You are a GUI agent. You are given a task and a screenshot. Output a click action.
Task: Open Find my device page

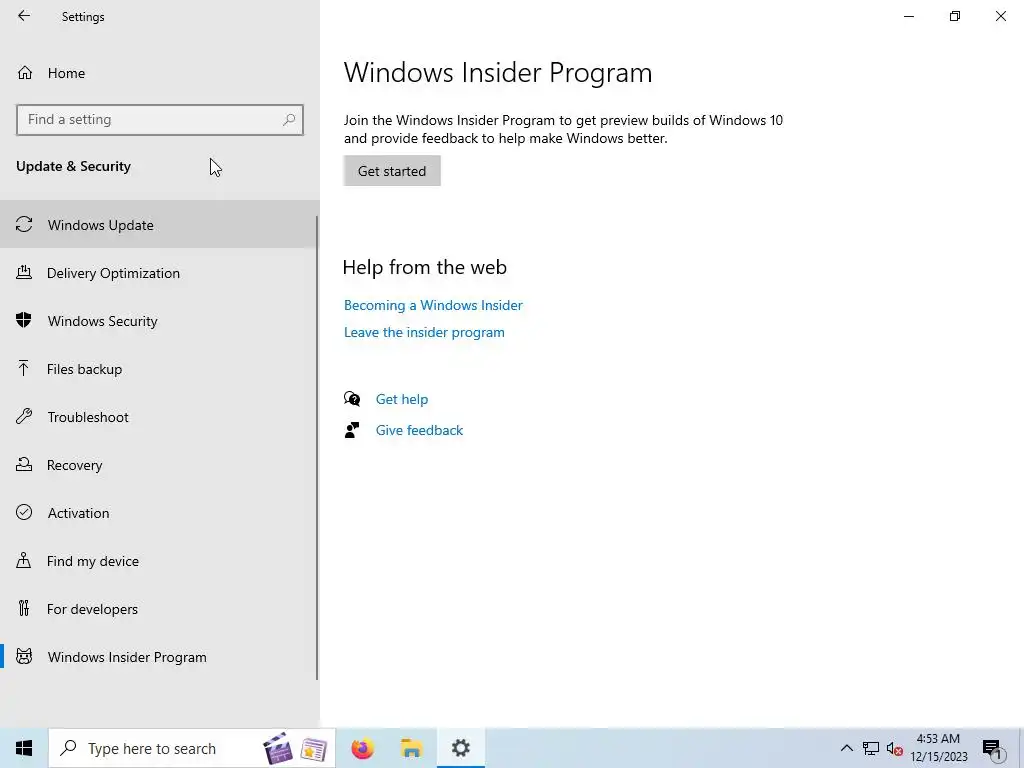click(x=160, y=560)
